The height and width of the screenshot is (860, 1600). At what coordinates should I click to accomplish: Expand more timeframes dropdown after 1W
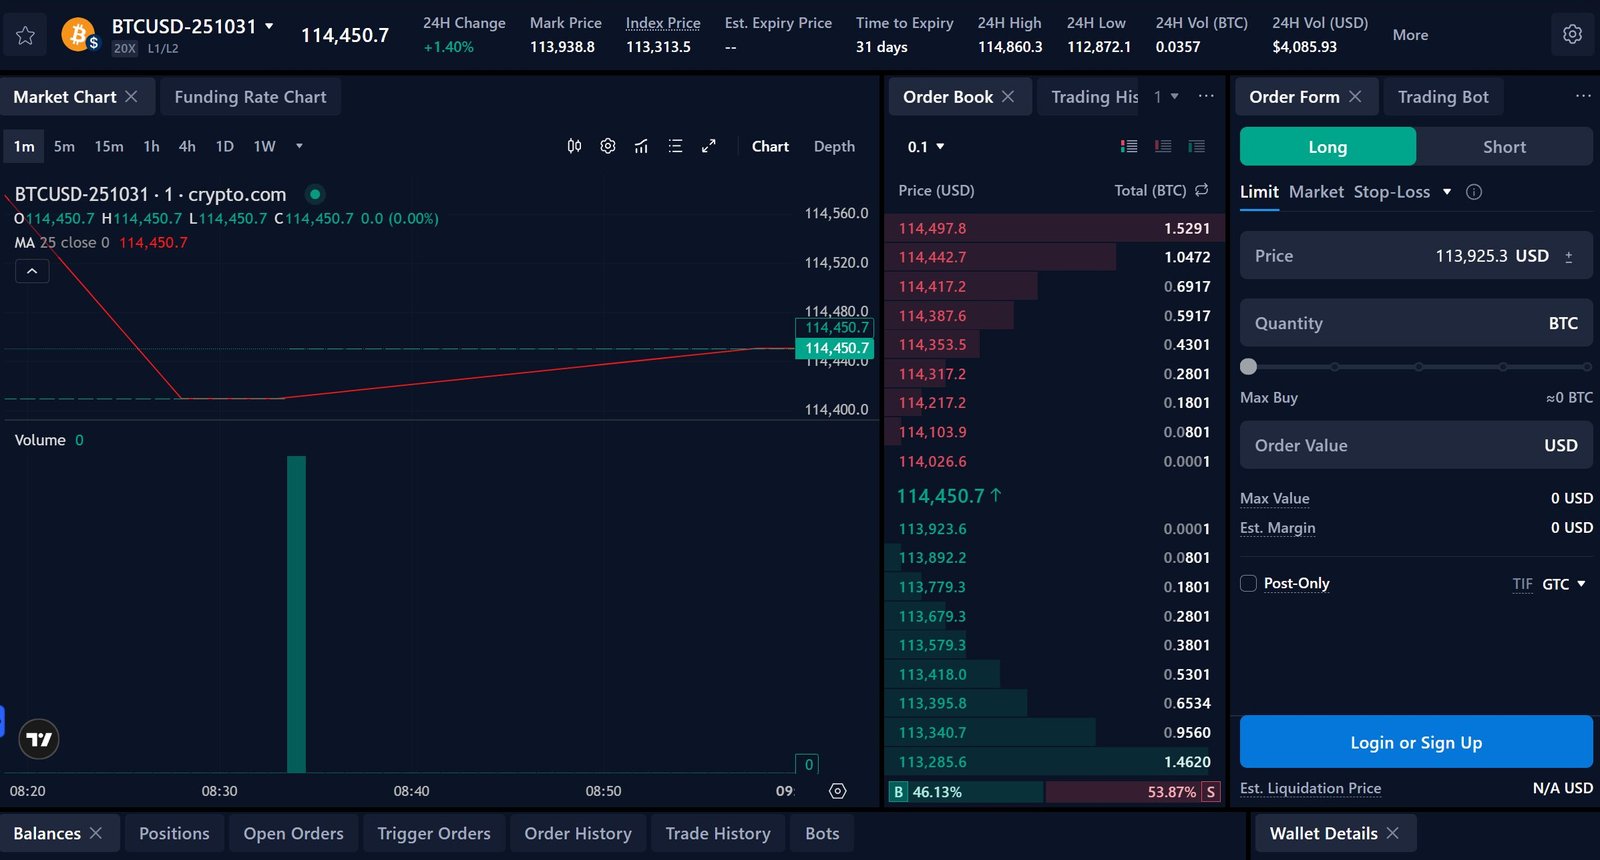299,146
